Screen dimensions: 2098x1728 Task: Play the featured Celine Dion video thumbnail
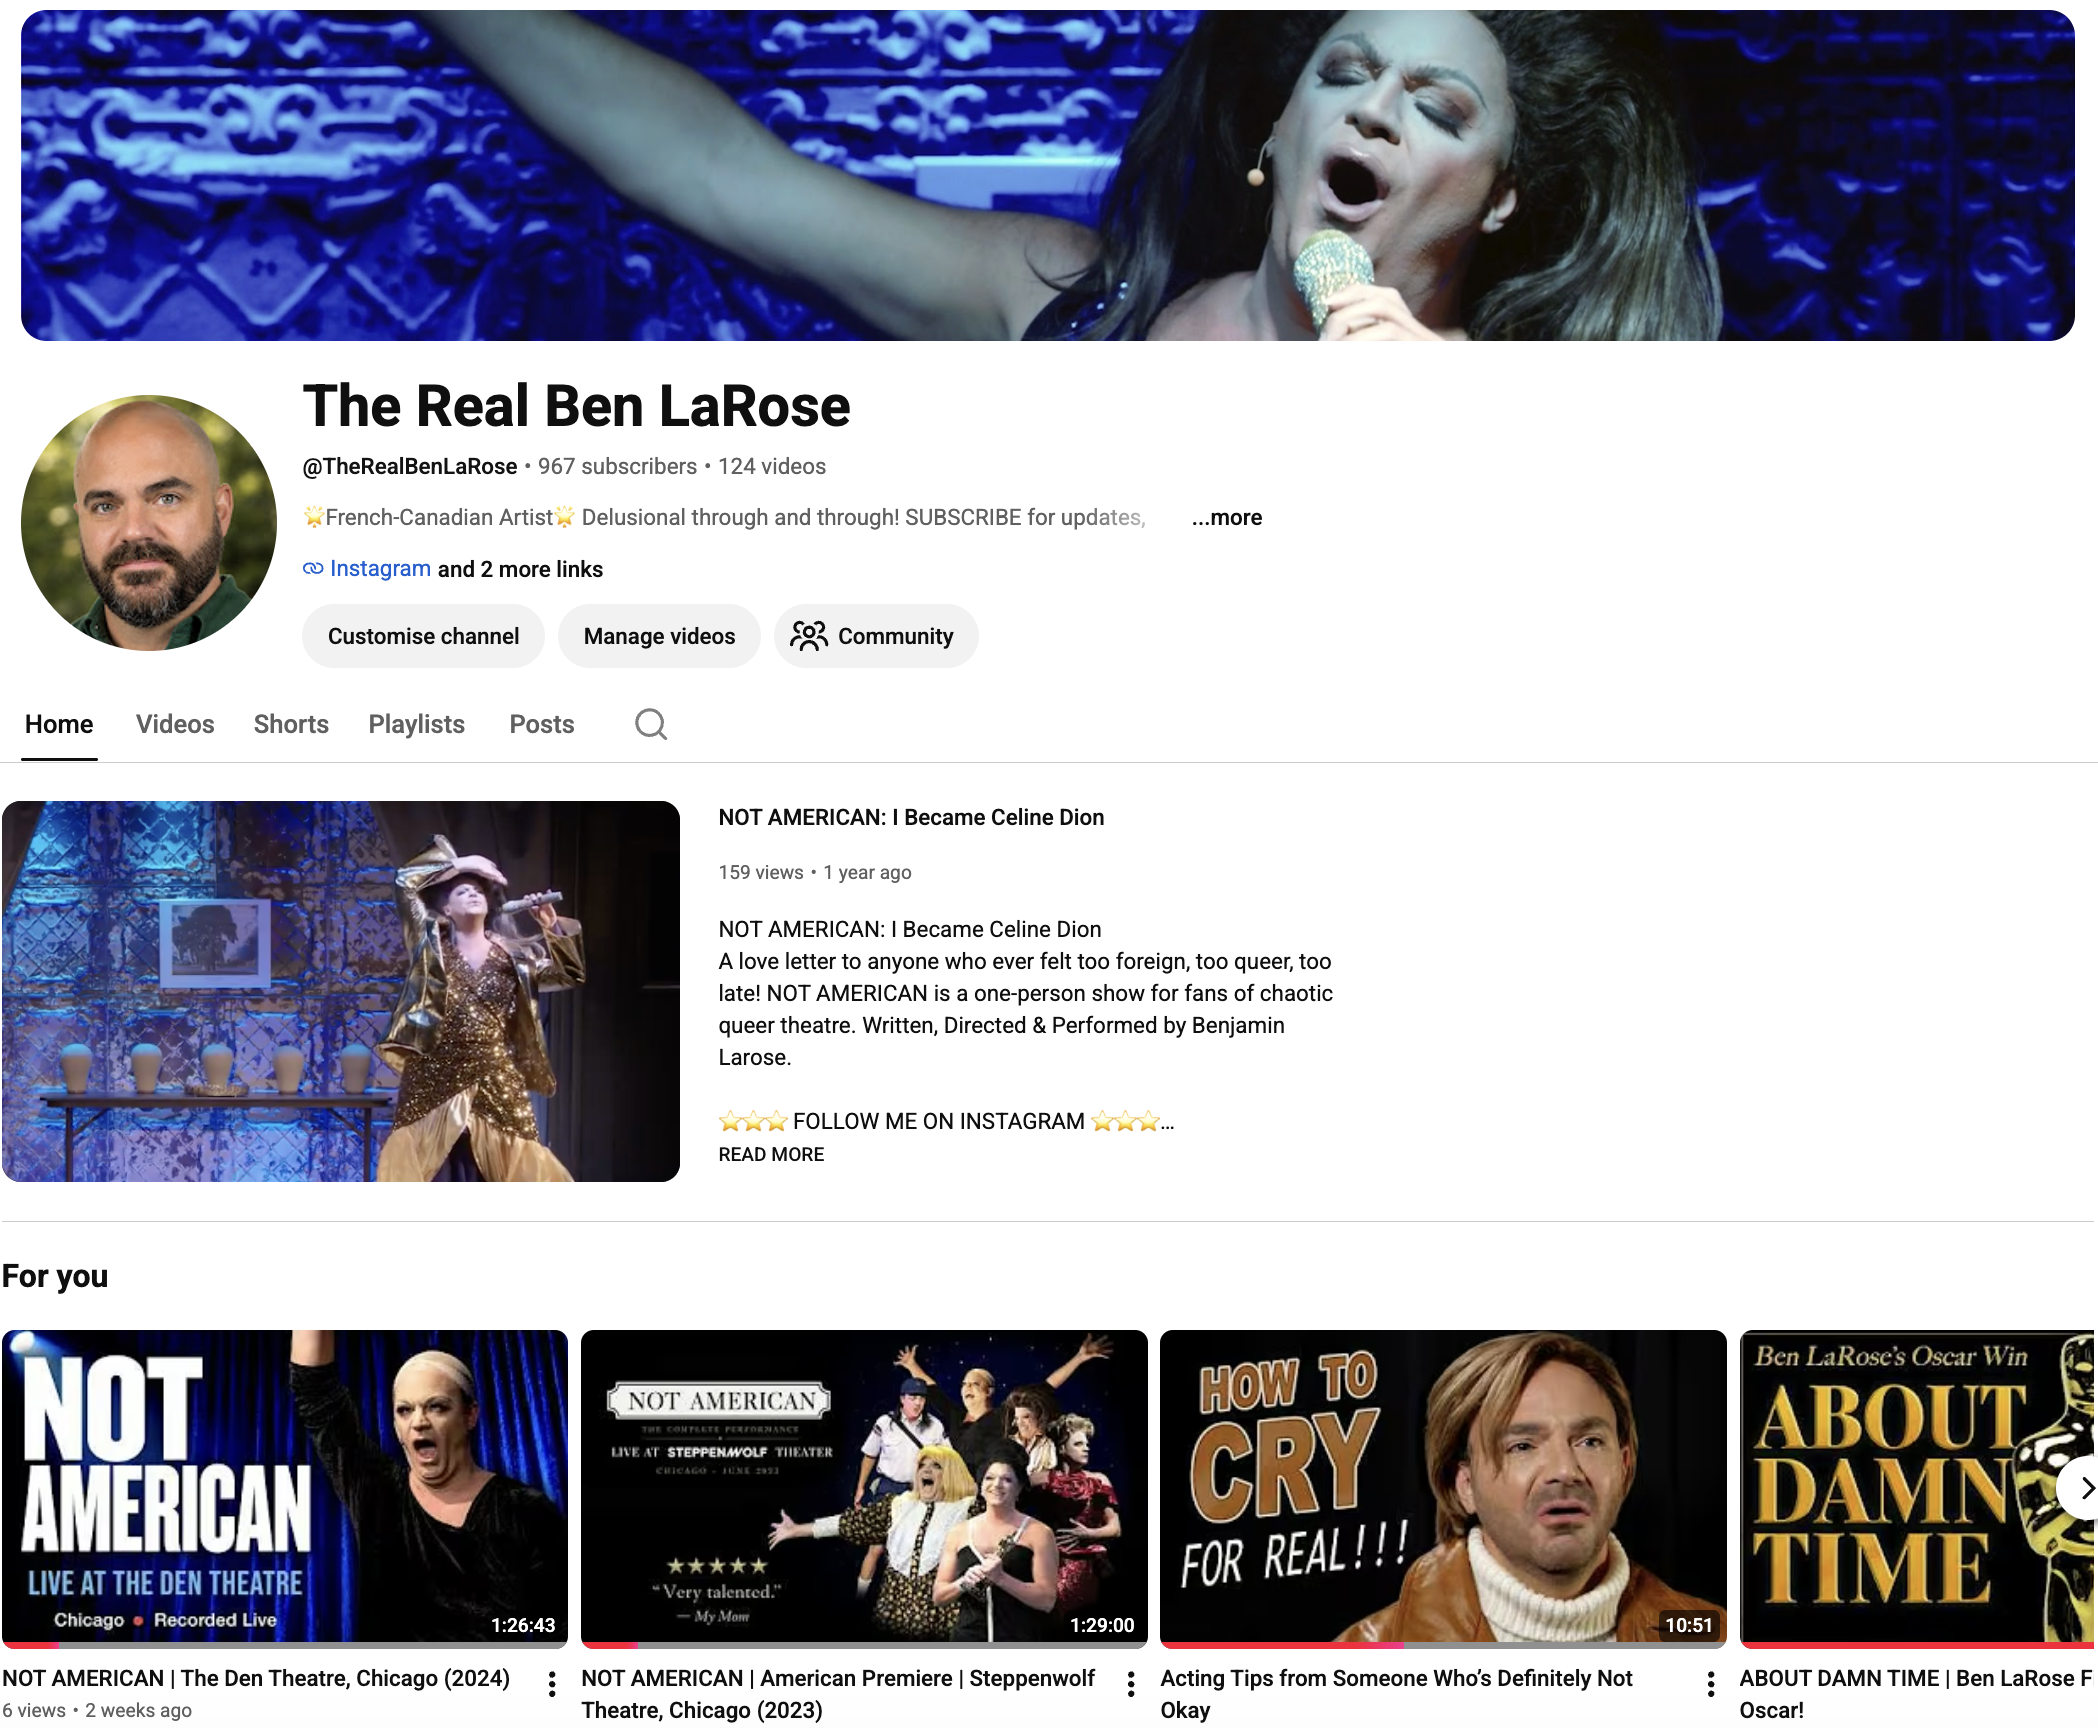[x=341, y=991]
